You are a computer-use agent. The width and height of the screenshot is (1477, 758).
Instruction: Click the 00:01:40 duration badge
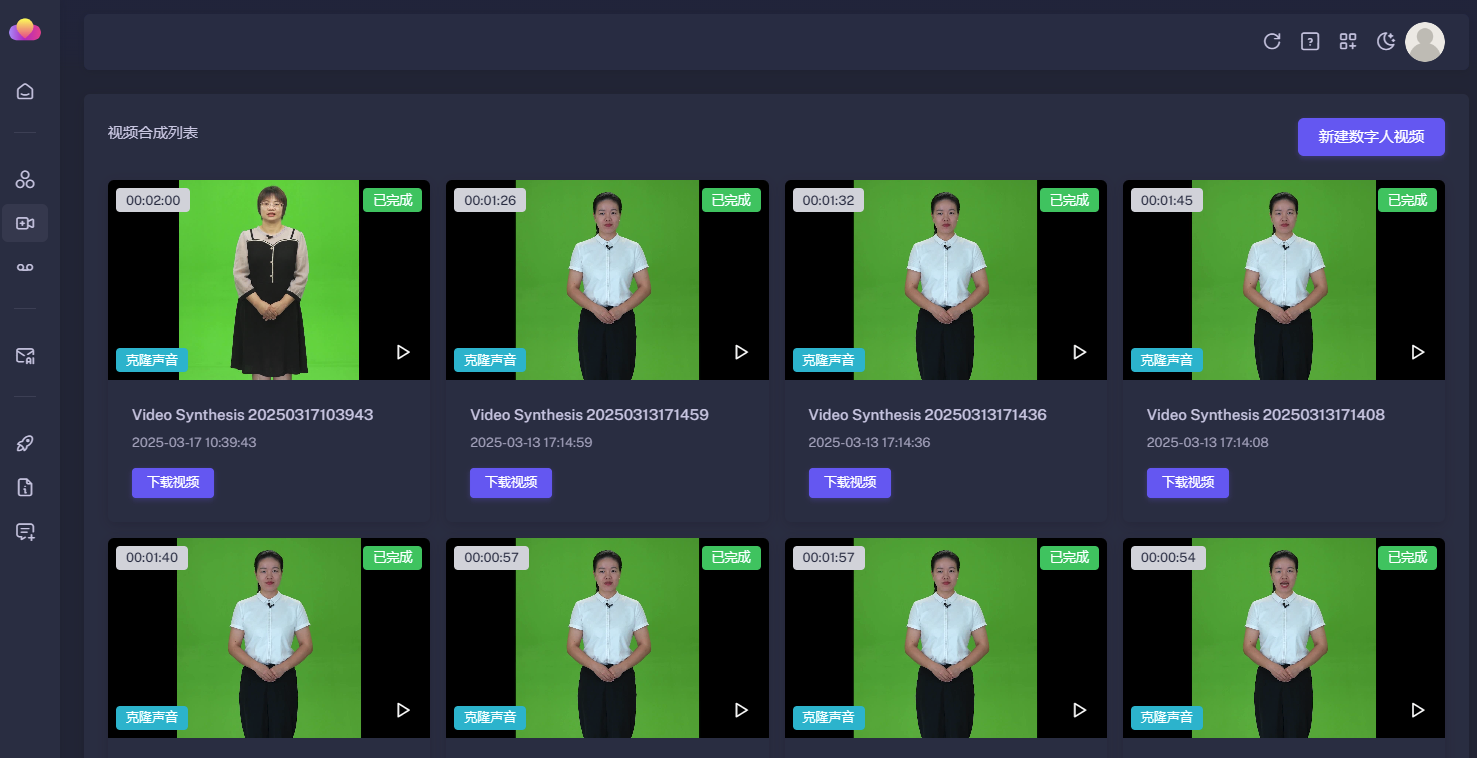click(152, 558)
